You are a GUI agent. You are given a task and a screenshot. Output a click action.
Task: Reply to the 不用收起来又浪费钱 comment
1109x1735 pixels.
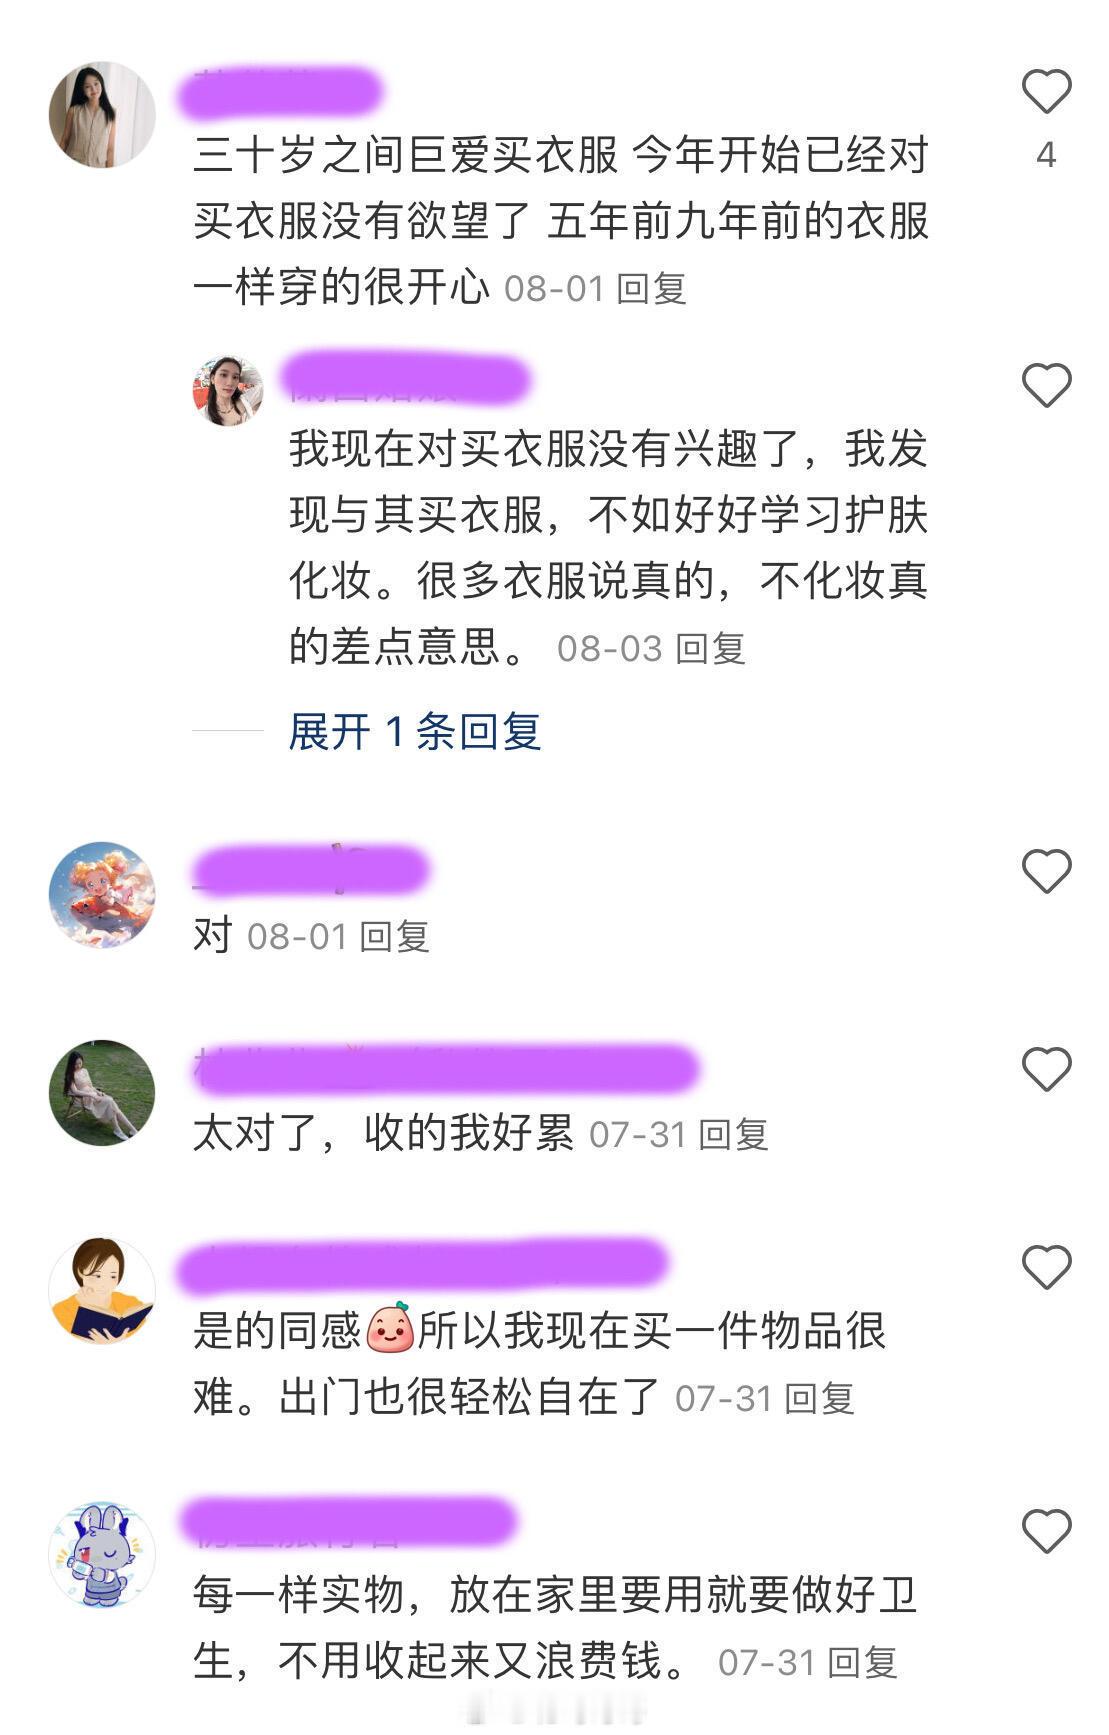(x=862, y=1663)
